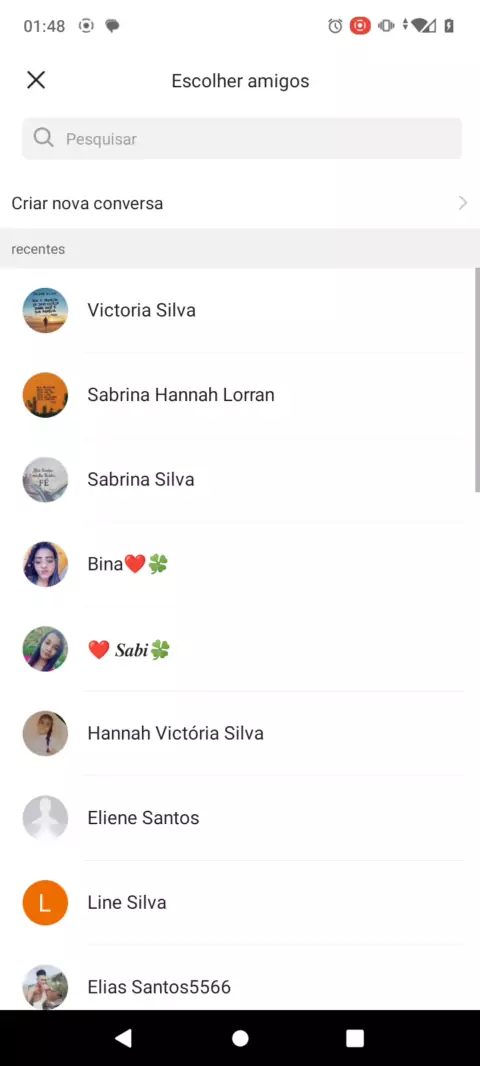Tap the search magnifier icon

[44, 139]
